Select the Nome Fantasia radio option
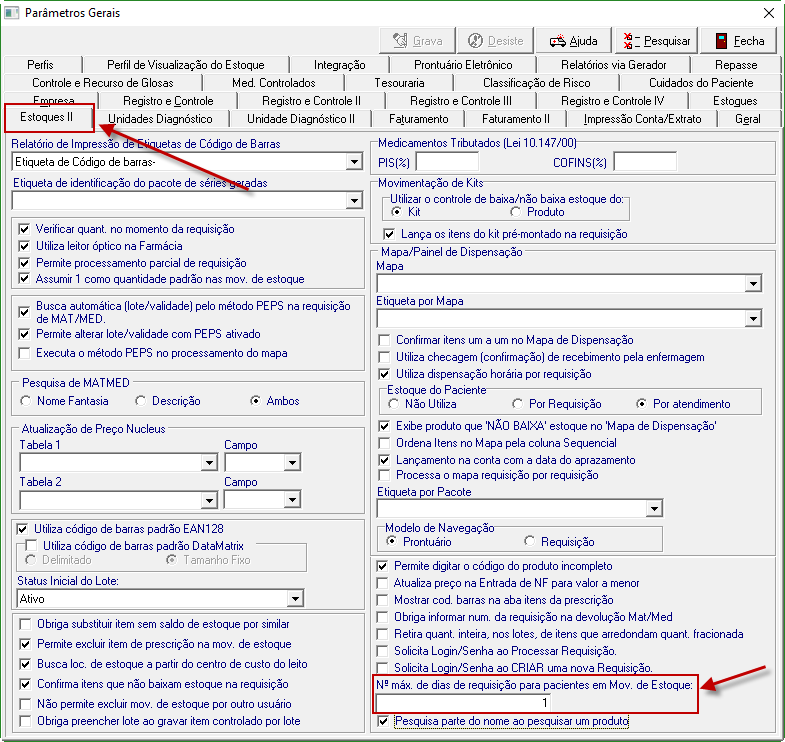Image resolution: width=785 pixels, height=742 pixels. point(26,401)
